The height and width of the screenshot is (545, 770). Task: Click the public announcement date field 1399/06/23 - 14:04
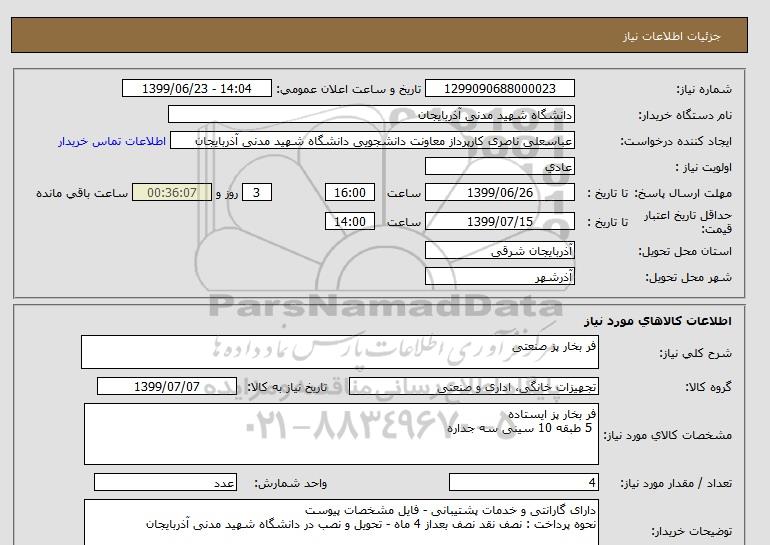(x=196, y=88)
